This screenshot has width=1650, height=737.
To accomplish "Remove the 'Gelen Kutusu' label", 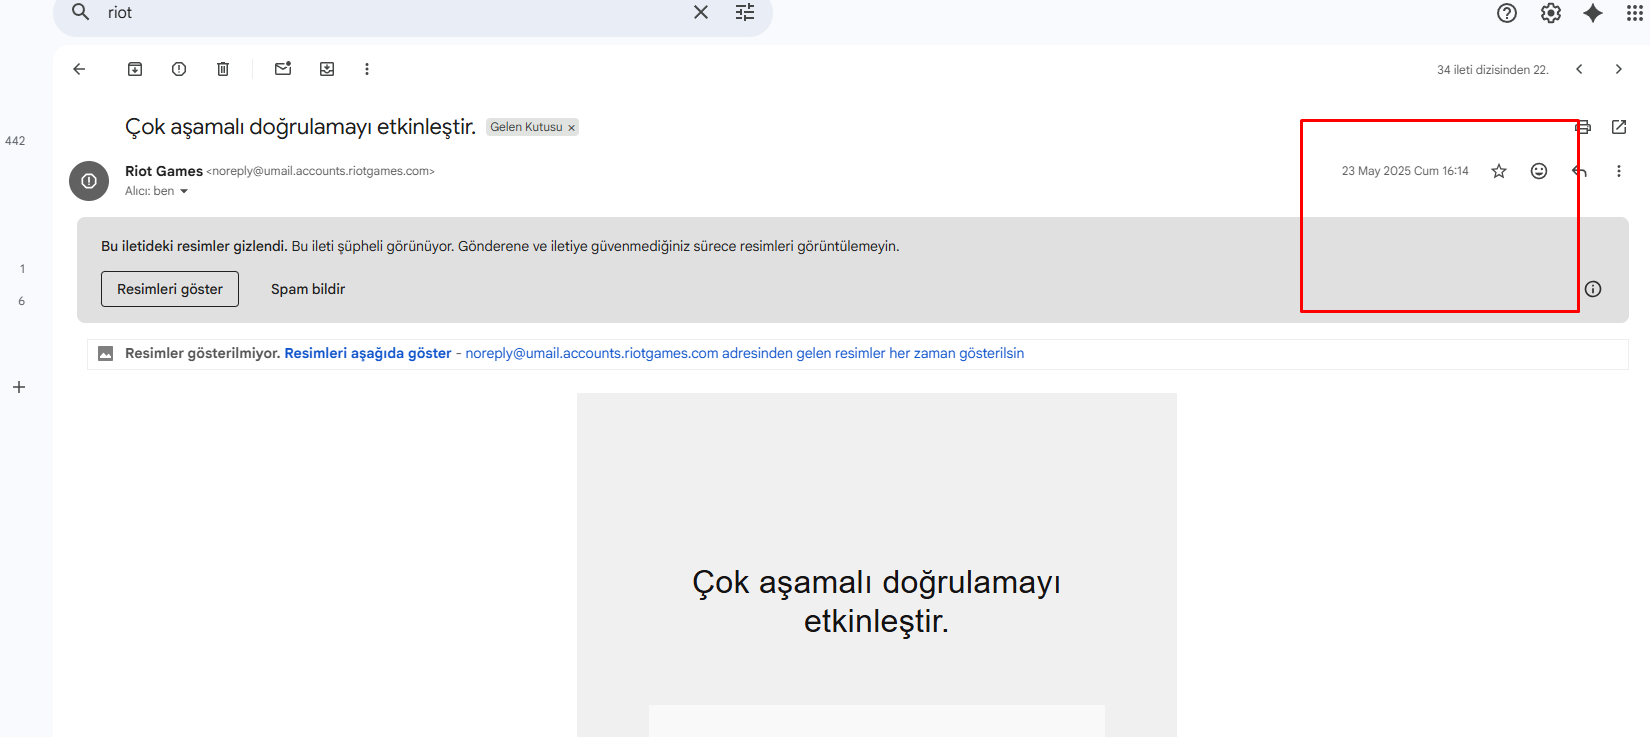I will [x=571, y=128].
